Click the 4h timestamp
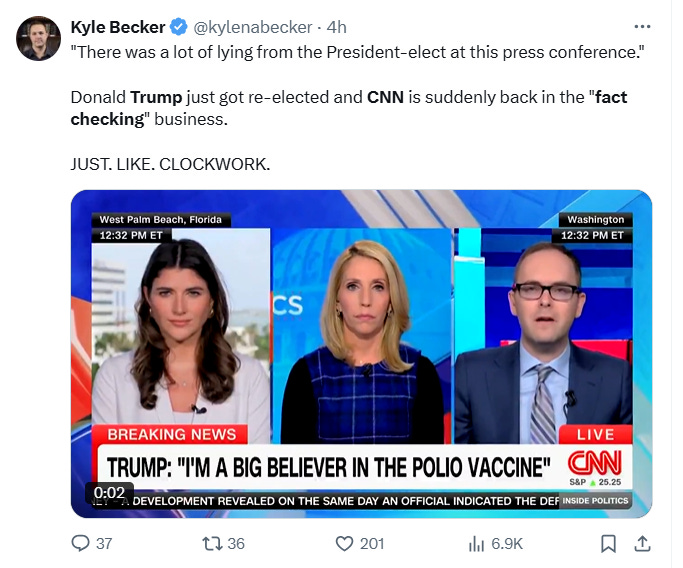 click(336, 27)
